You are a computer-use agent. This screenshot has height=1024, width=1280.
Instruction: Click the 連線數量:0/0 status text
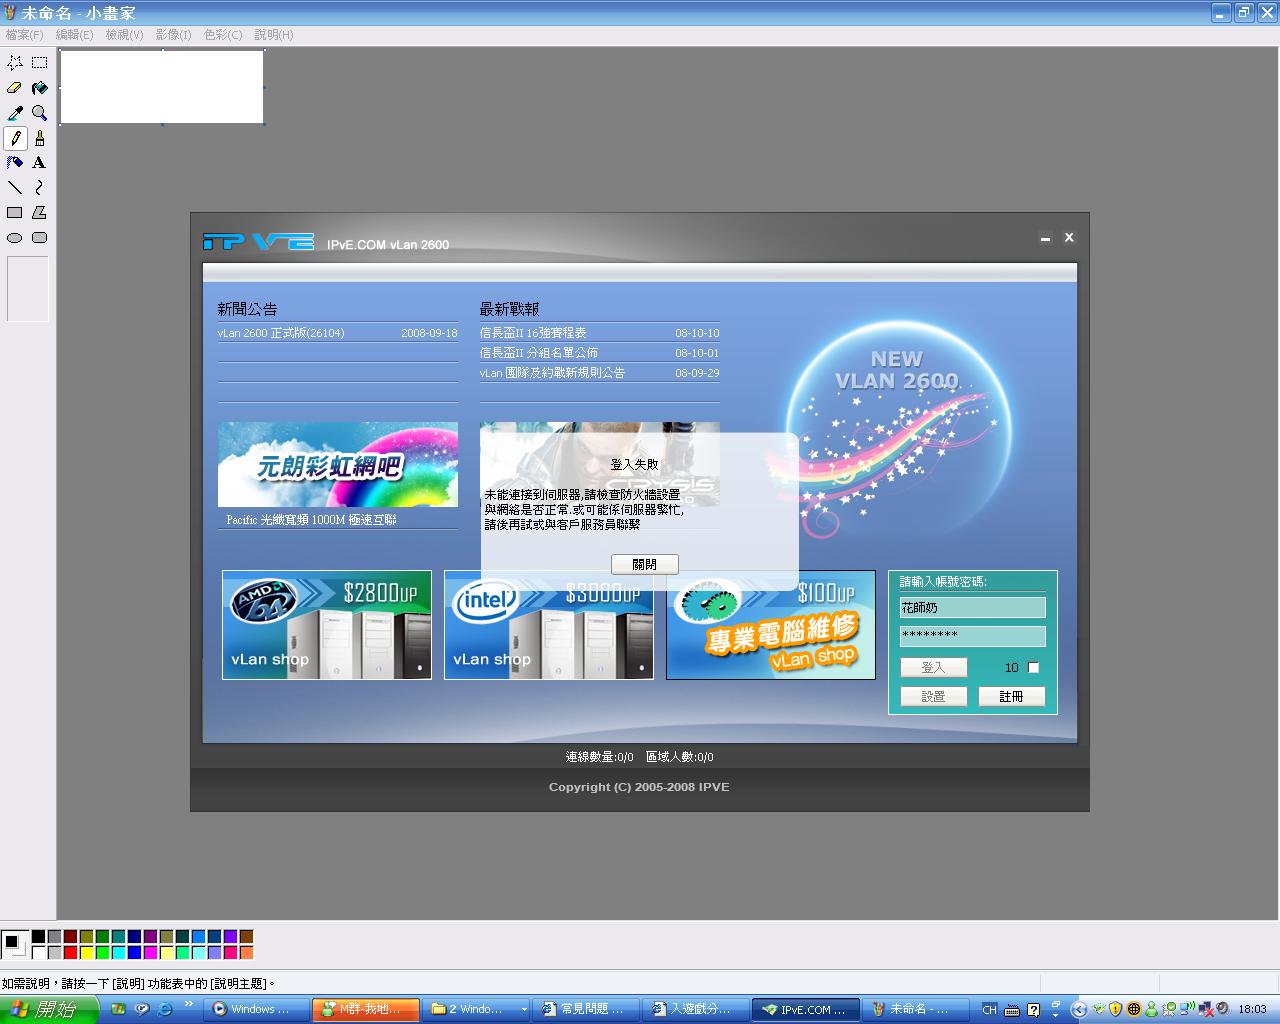coord(599,757)
